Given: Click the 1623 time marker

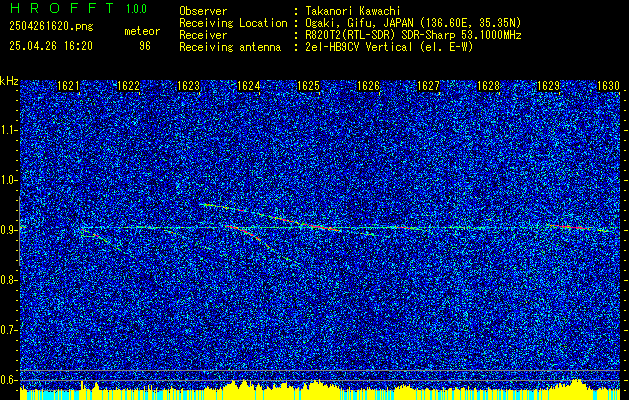Looking at the screenshot, I should [x=189, y=86].
